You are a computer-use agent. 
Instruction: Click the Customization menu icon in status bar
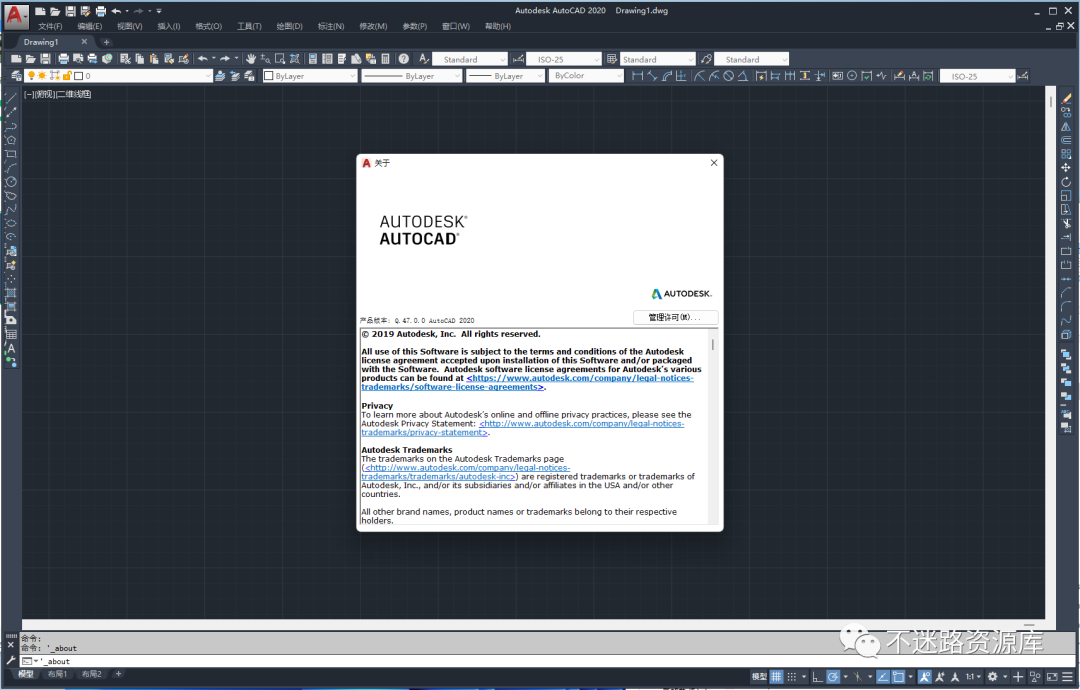tap(1067, 676)
